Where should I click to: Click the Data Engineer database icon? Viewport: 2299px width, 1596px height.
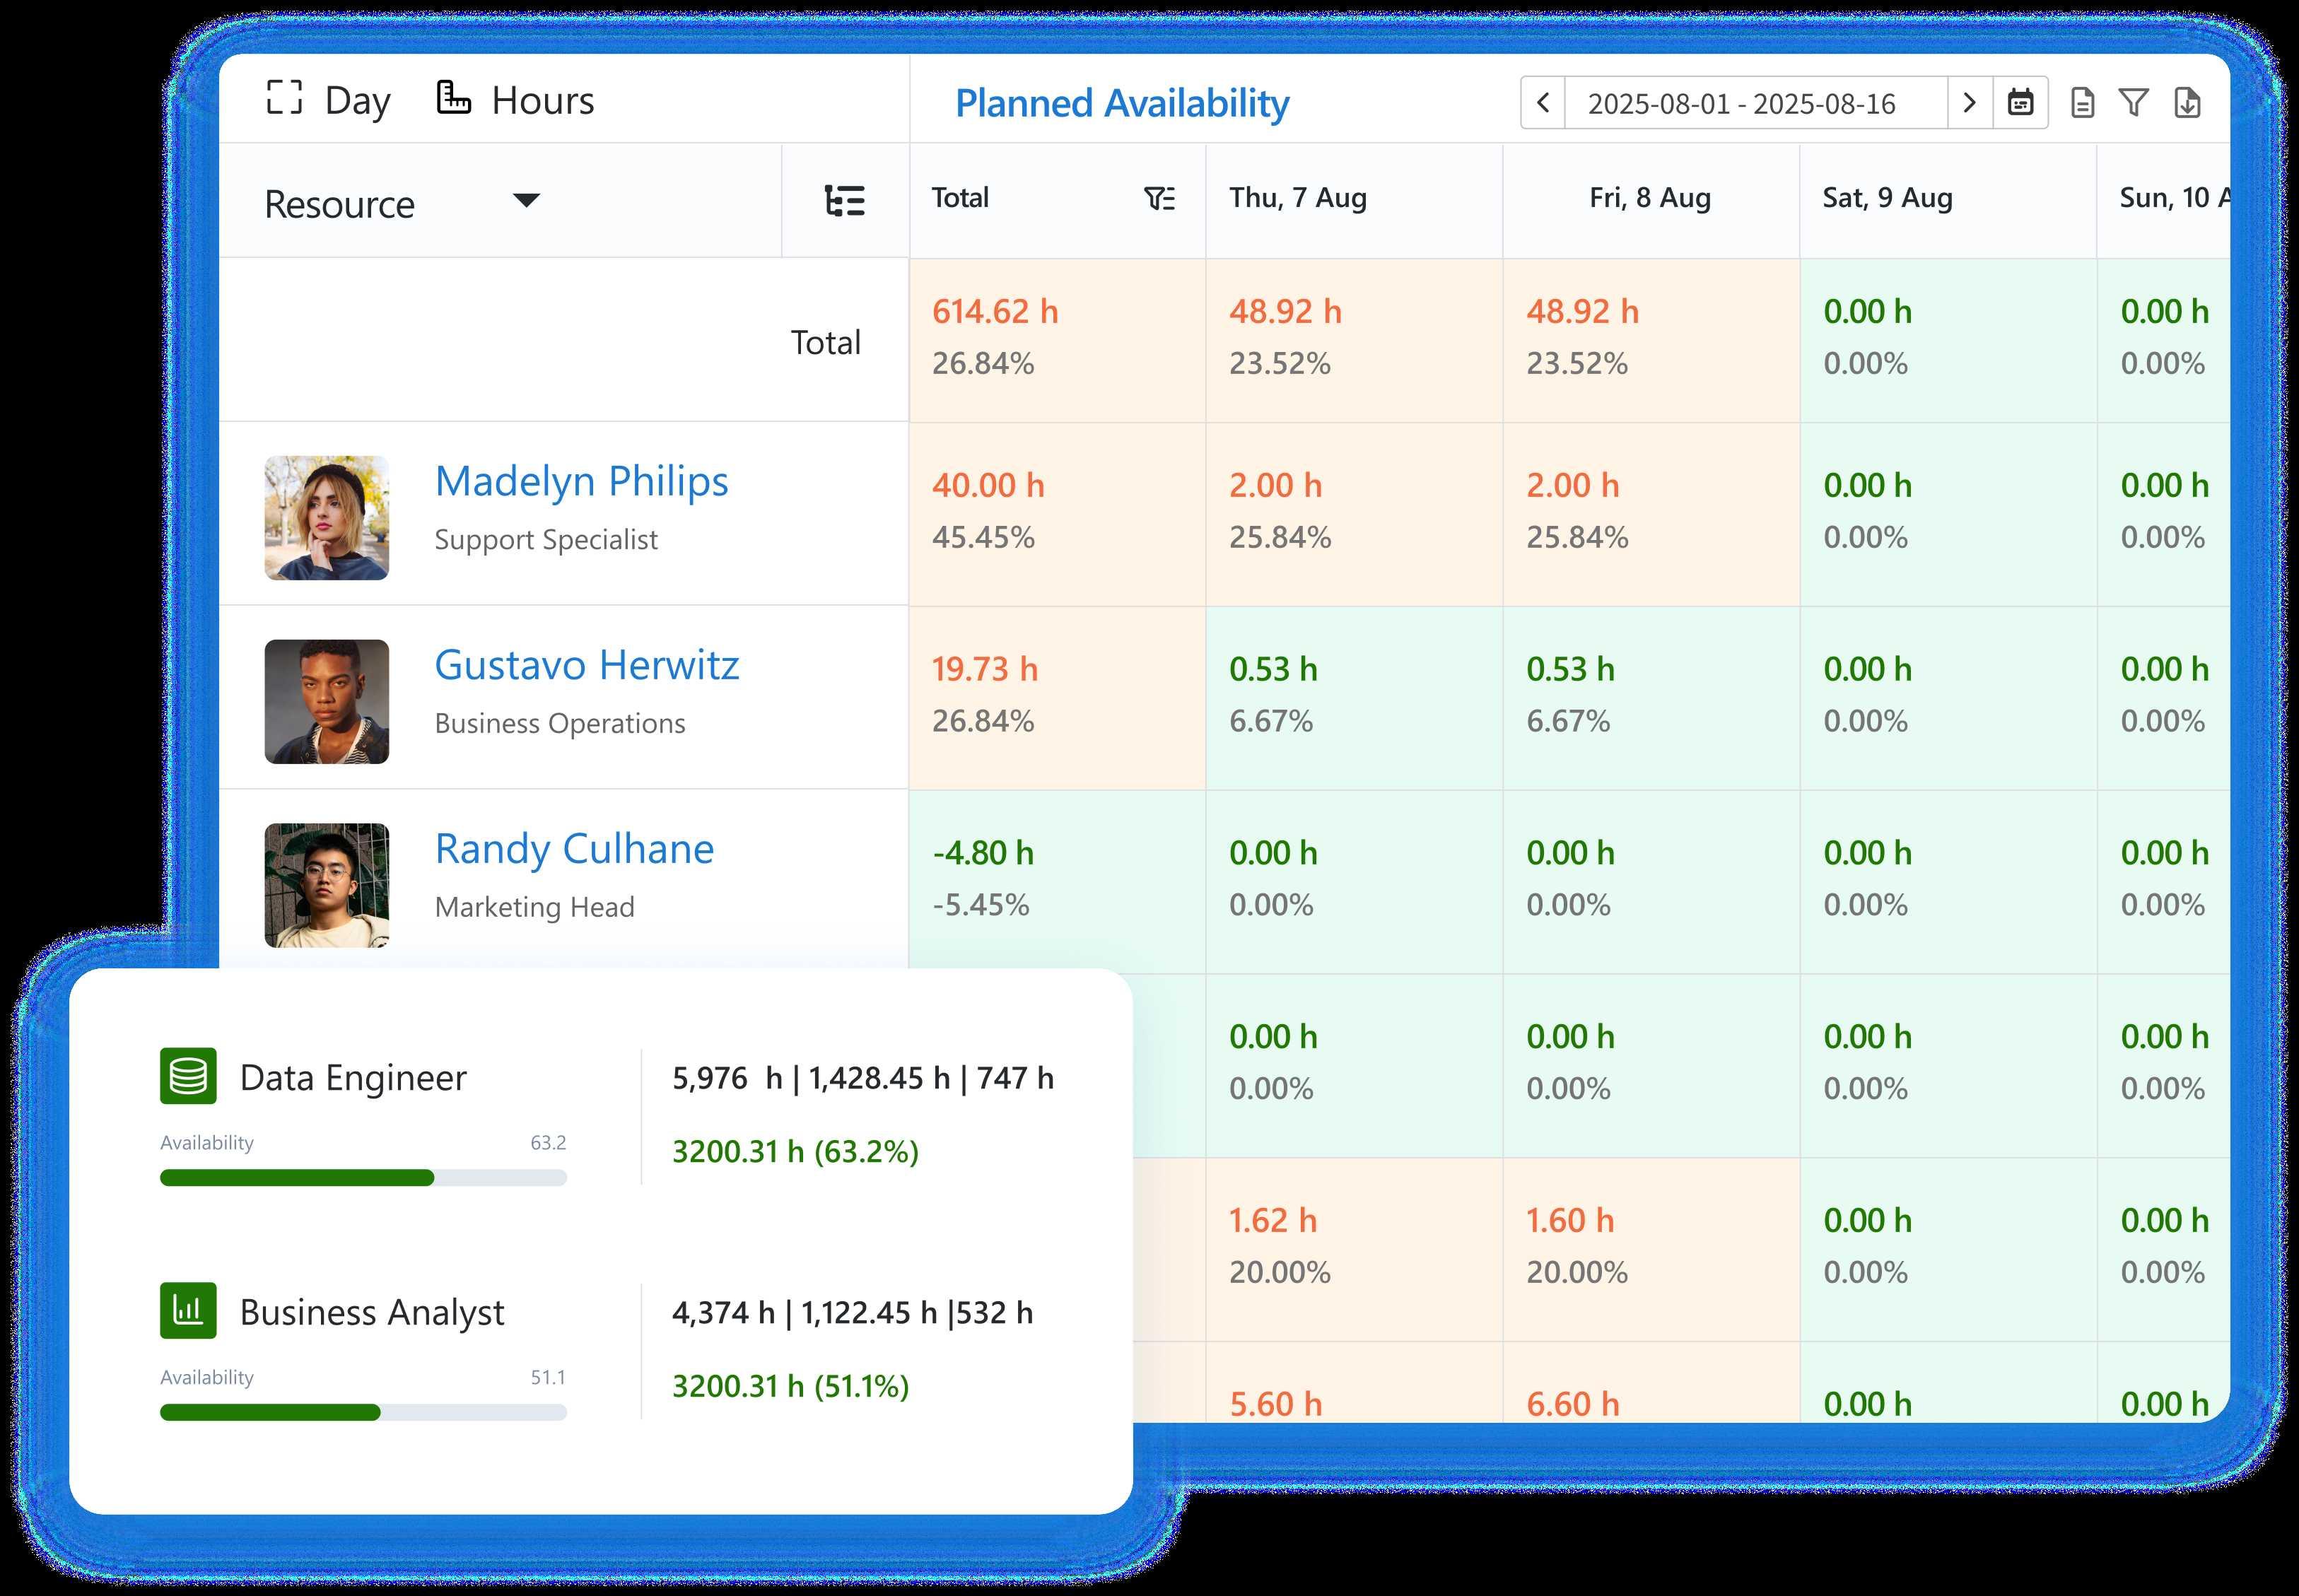click(x=188, y=1076)
